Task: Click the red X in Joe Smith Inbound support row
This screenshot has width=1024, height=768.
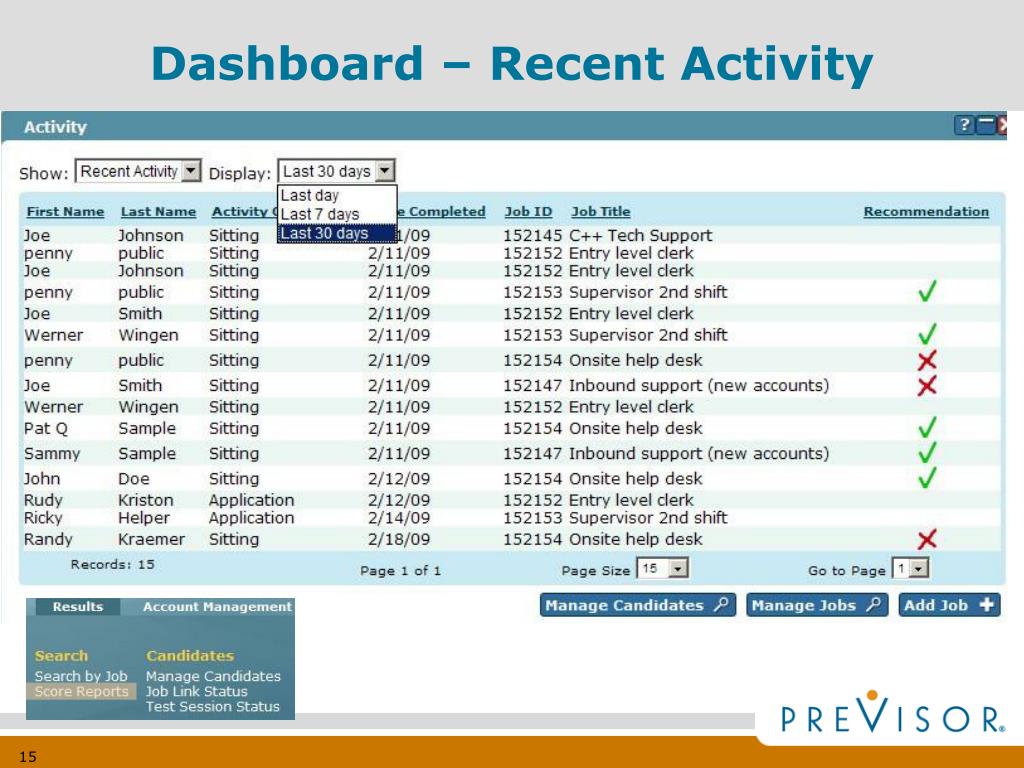Action: (x=927, y=385)
